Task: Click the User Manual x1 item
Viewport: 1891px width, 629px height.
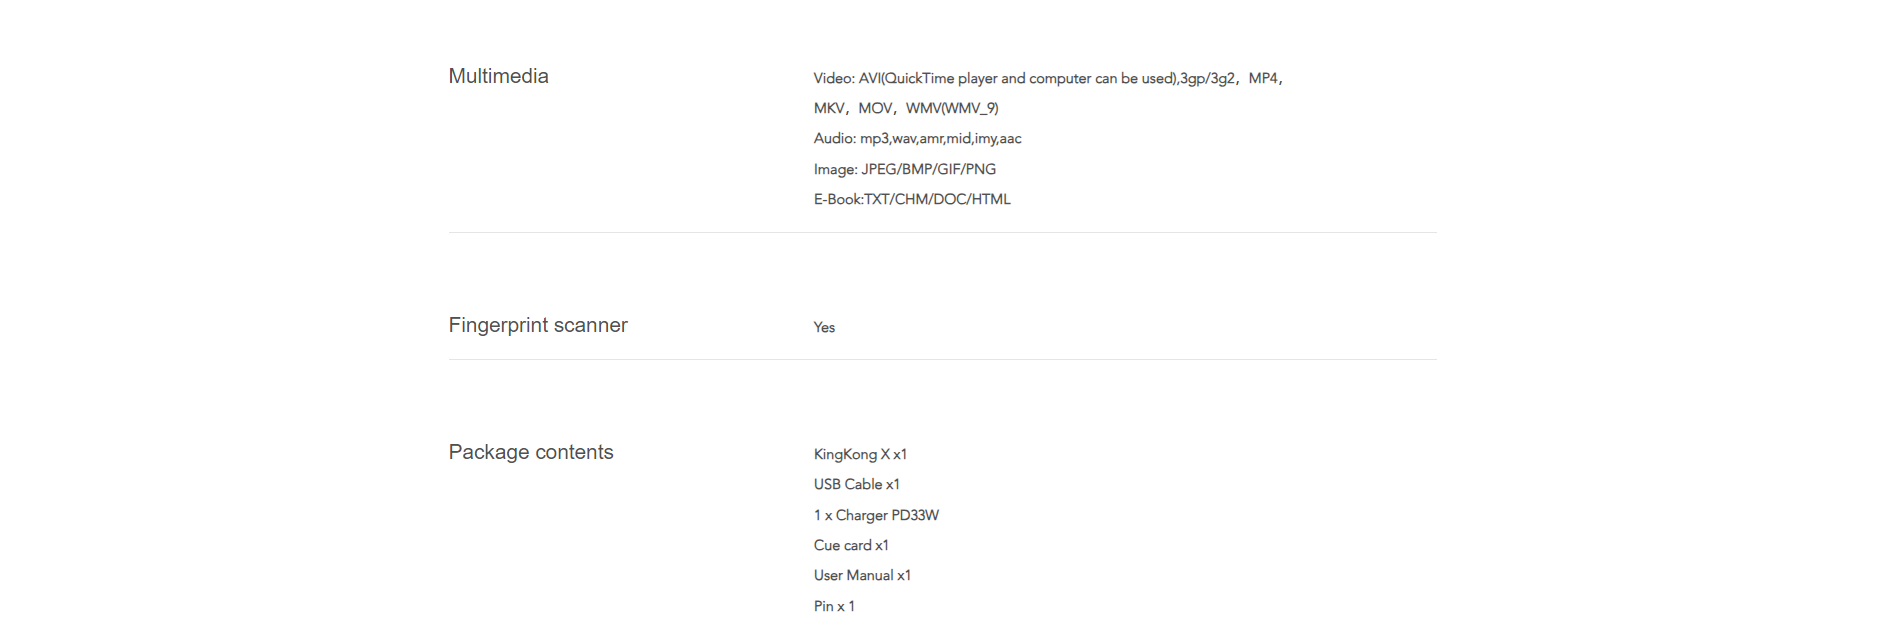Action: [x=862, y=575]
